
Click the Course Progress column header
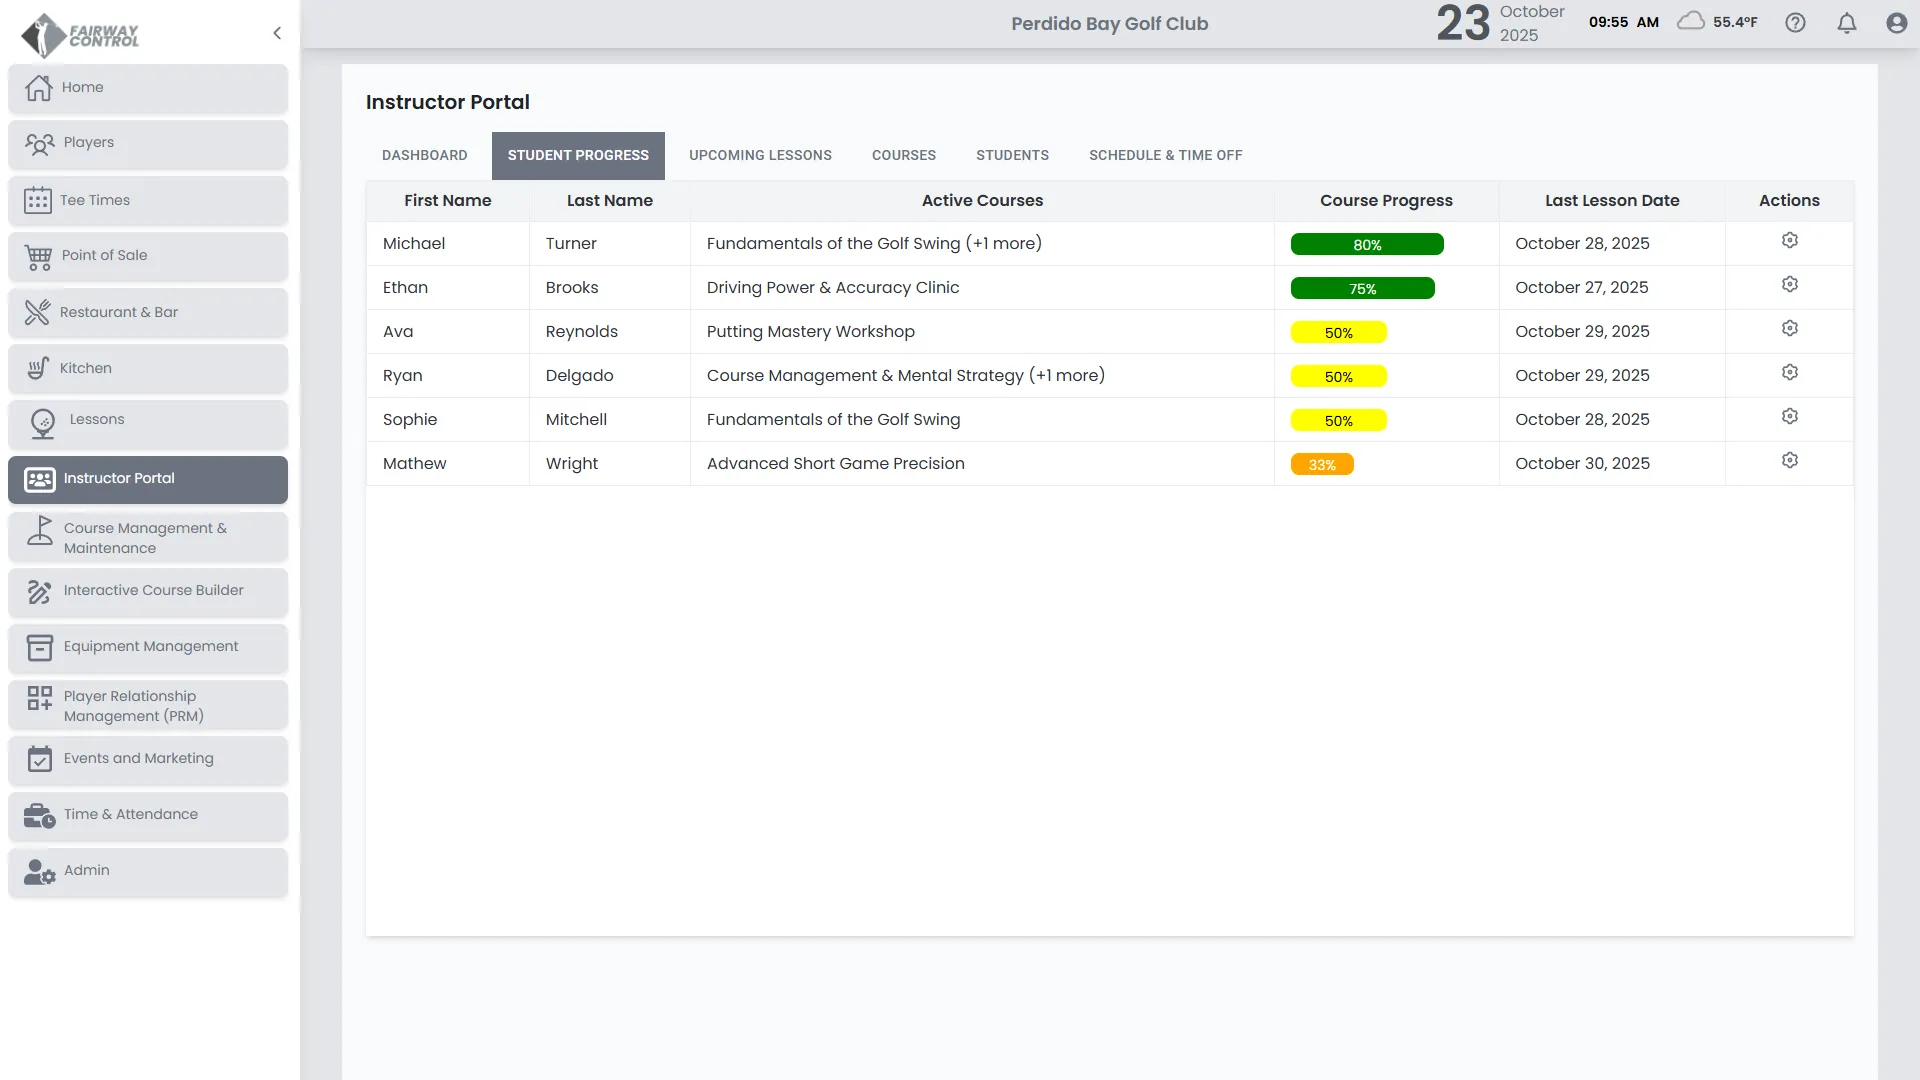point(1386,201)
